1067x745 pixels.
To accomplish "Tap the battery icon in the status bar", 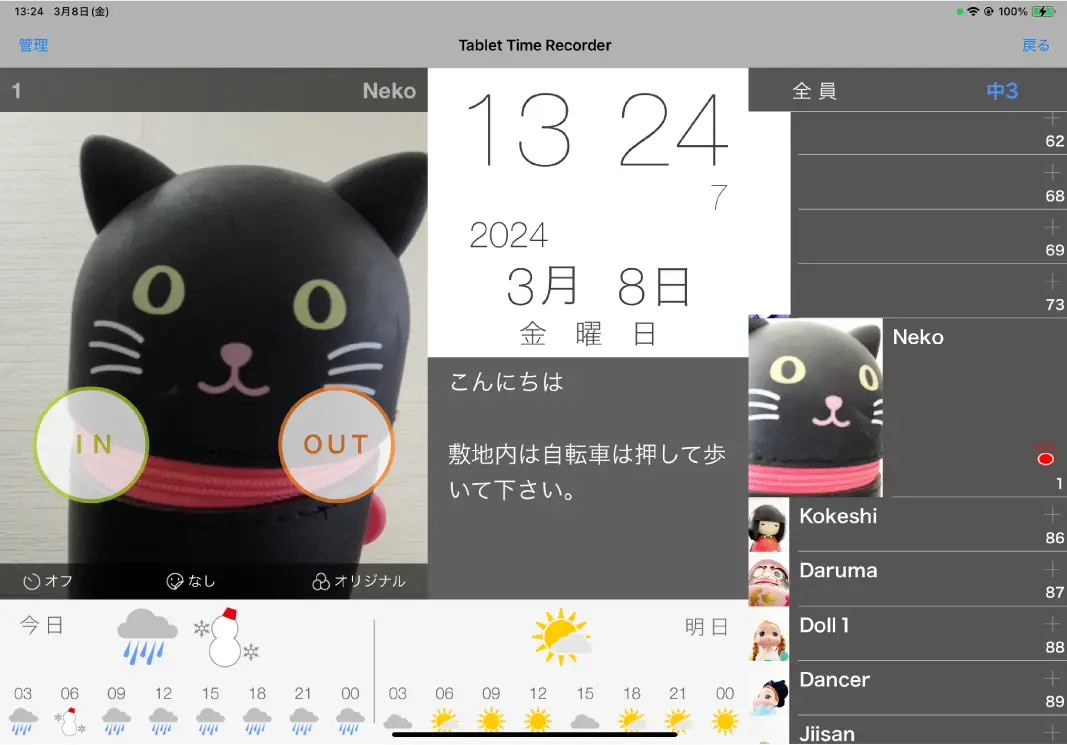I will pos(1044,12).
